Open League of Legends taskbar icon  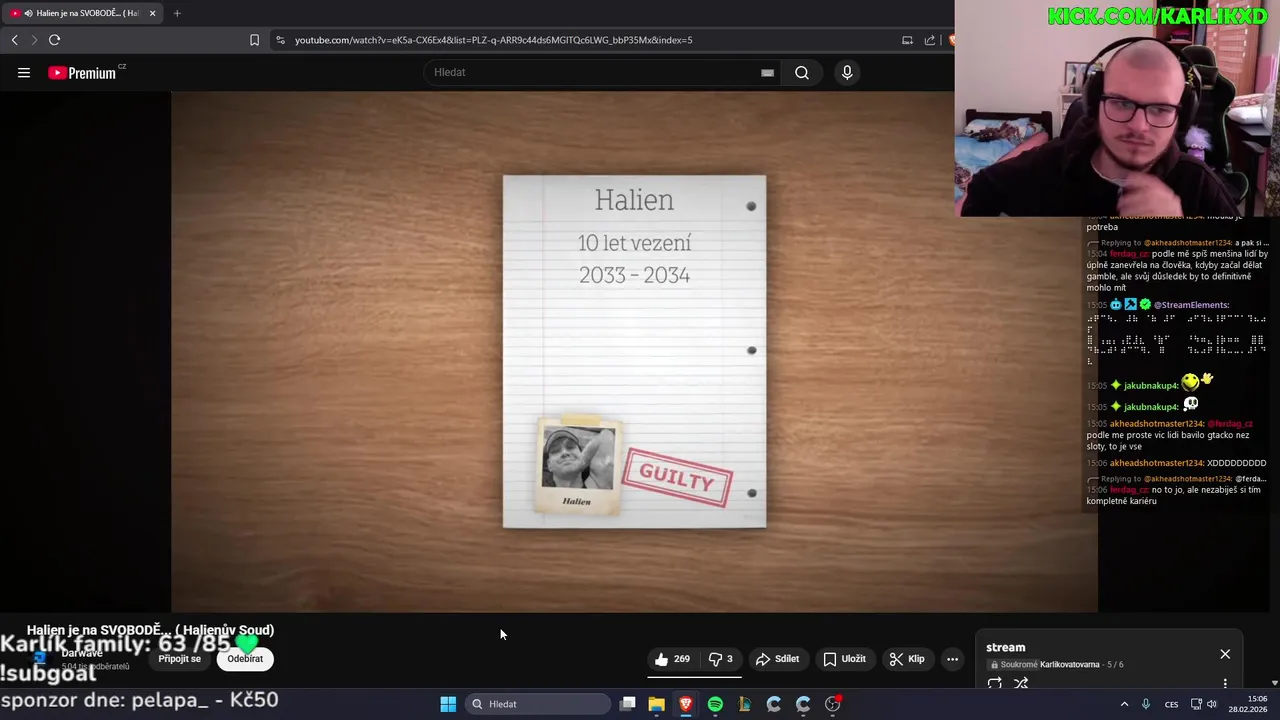click(744, 704)
